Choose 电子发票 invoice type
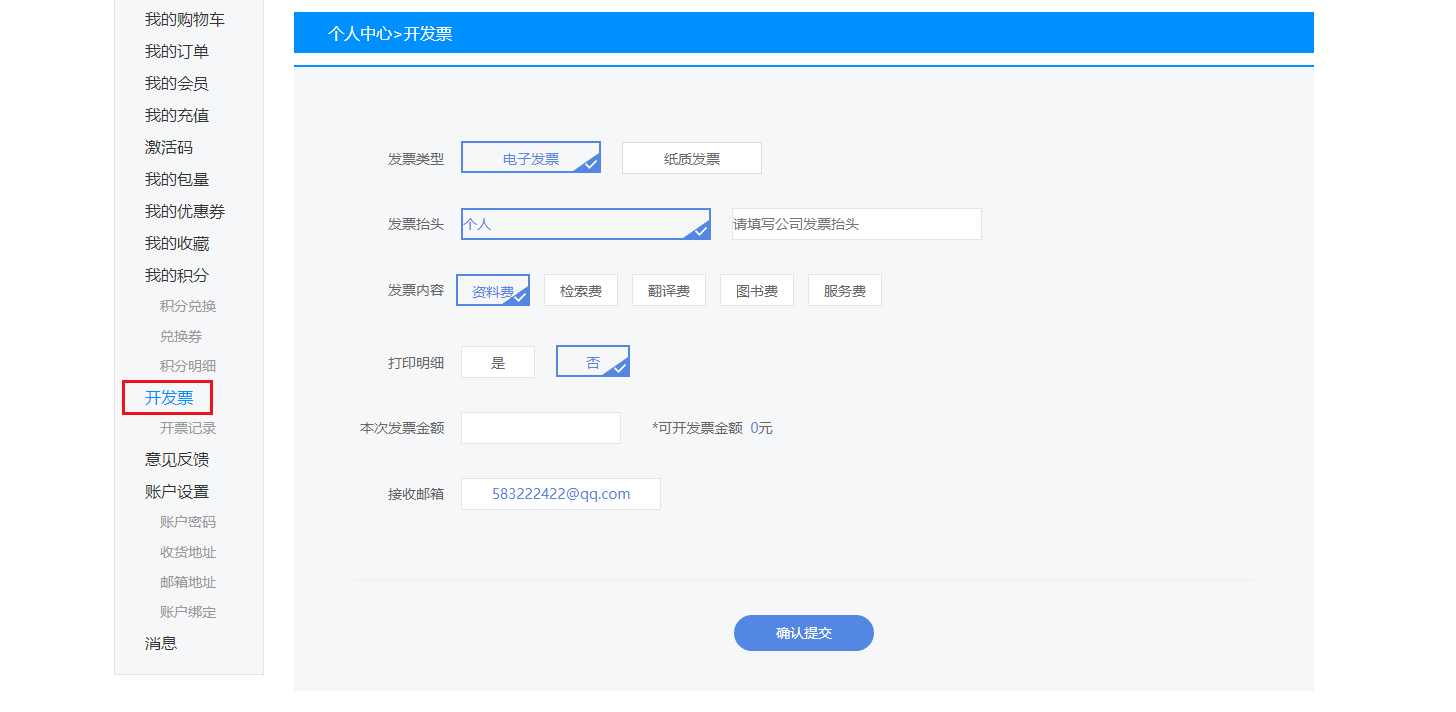Viewport: 1456px width, 712px height. tap(531, 158)
